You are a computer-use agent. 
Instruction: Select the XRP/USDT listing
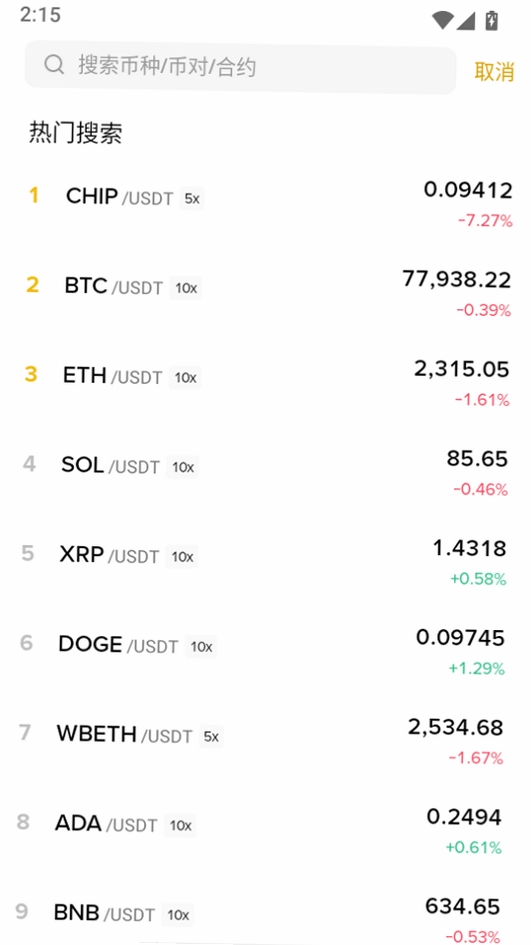point(265,563)
